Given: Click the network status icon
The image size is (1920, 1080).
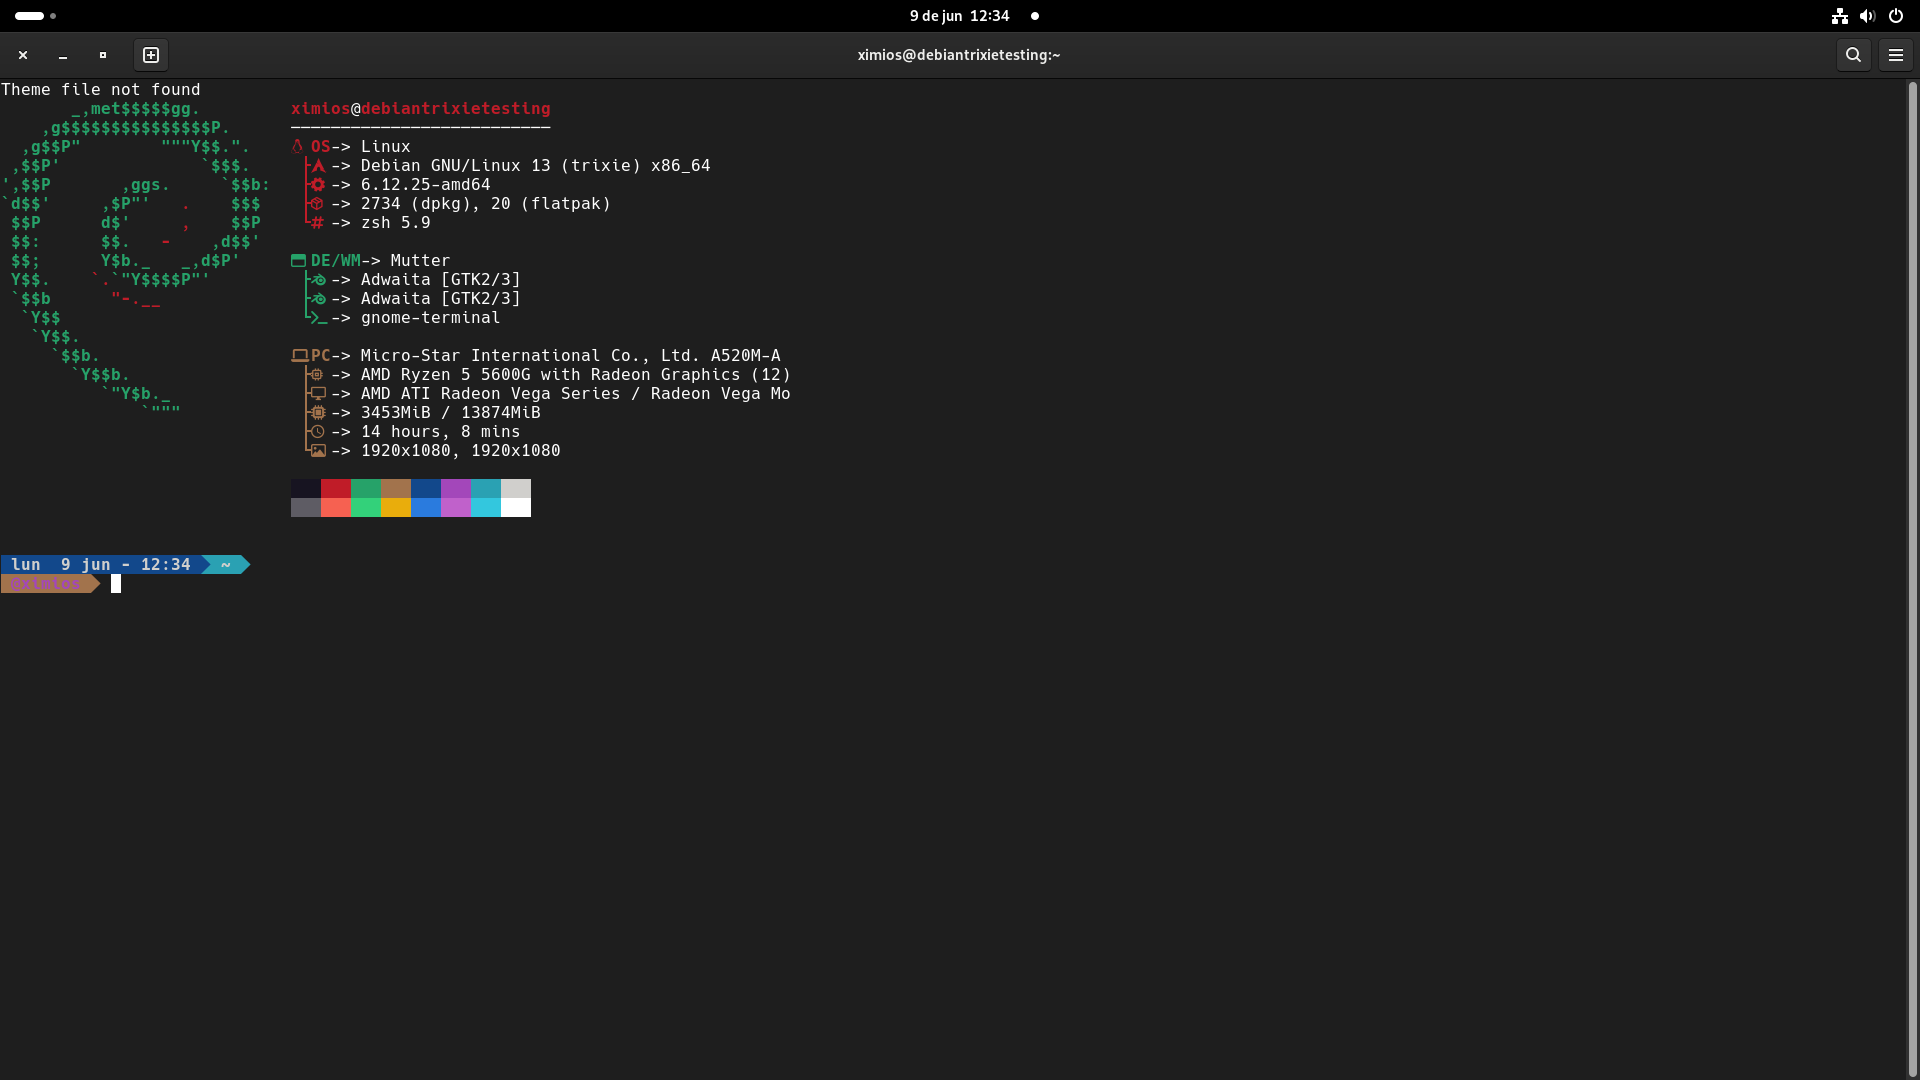Looking at the screenshot, I should [1839, 16].
